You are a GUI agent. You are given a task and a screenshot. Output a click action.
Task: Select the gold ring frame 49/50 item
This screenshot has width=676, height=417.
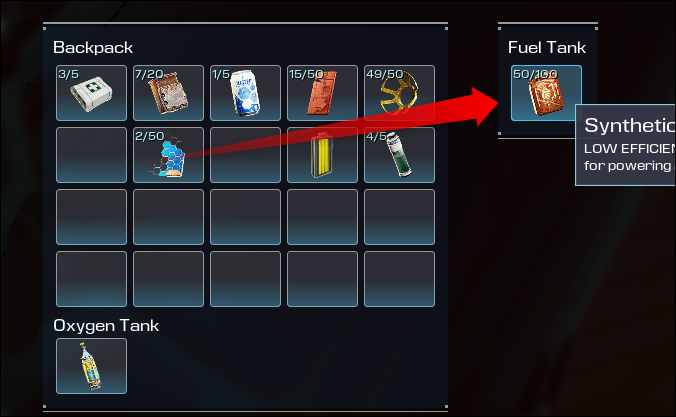[399, 93]
